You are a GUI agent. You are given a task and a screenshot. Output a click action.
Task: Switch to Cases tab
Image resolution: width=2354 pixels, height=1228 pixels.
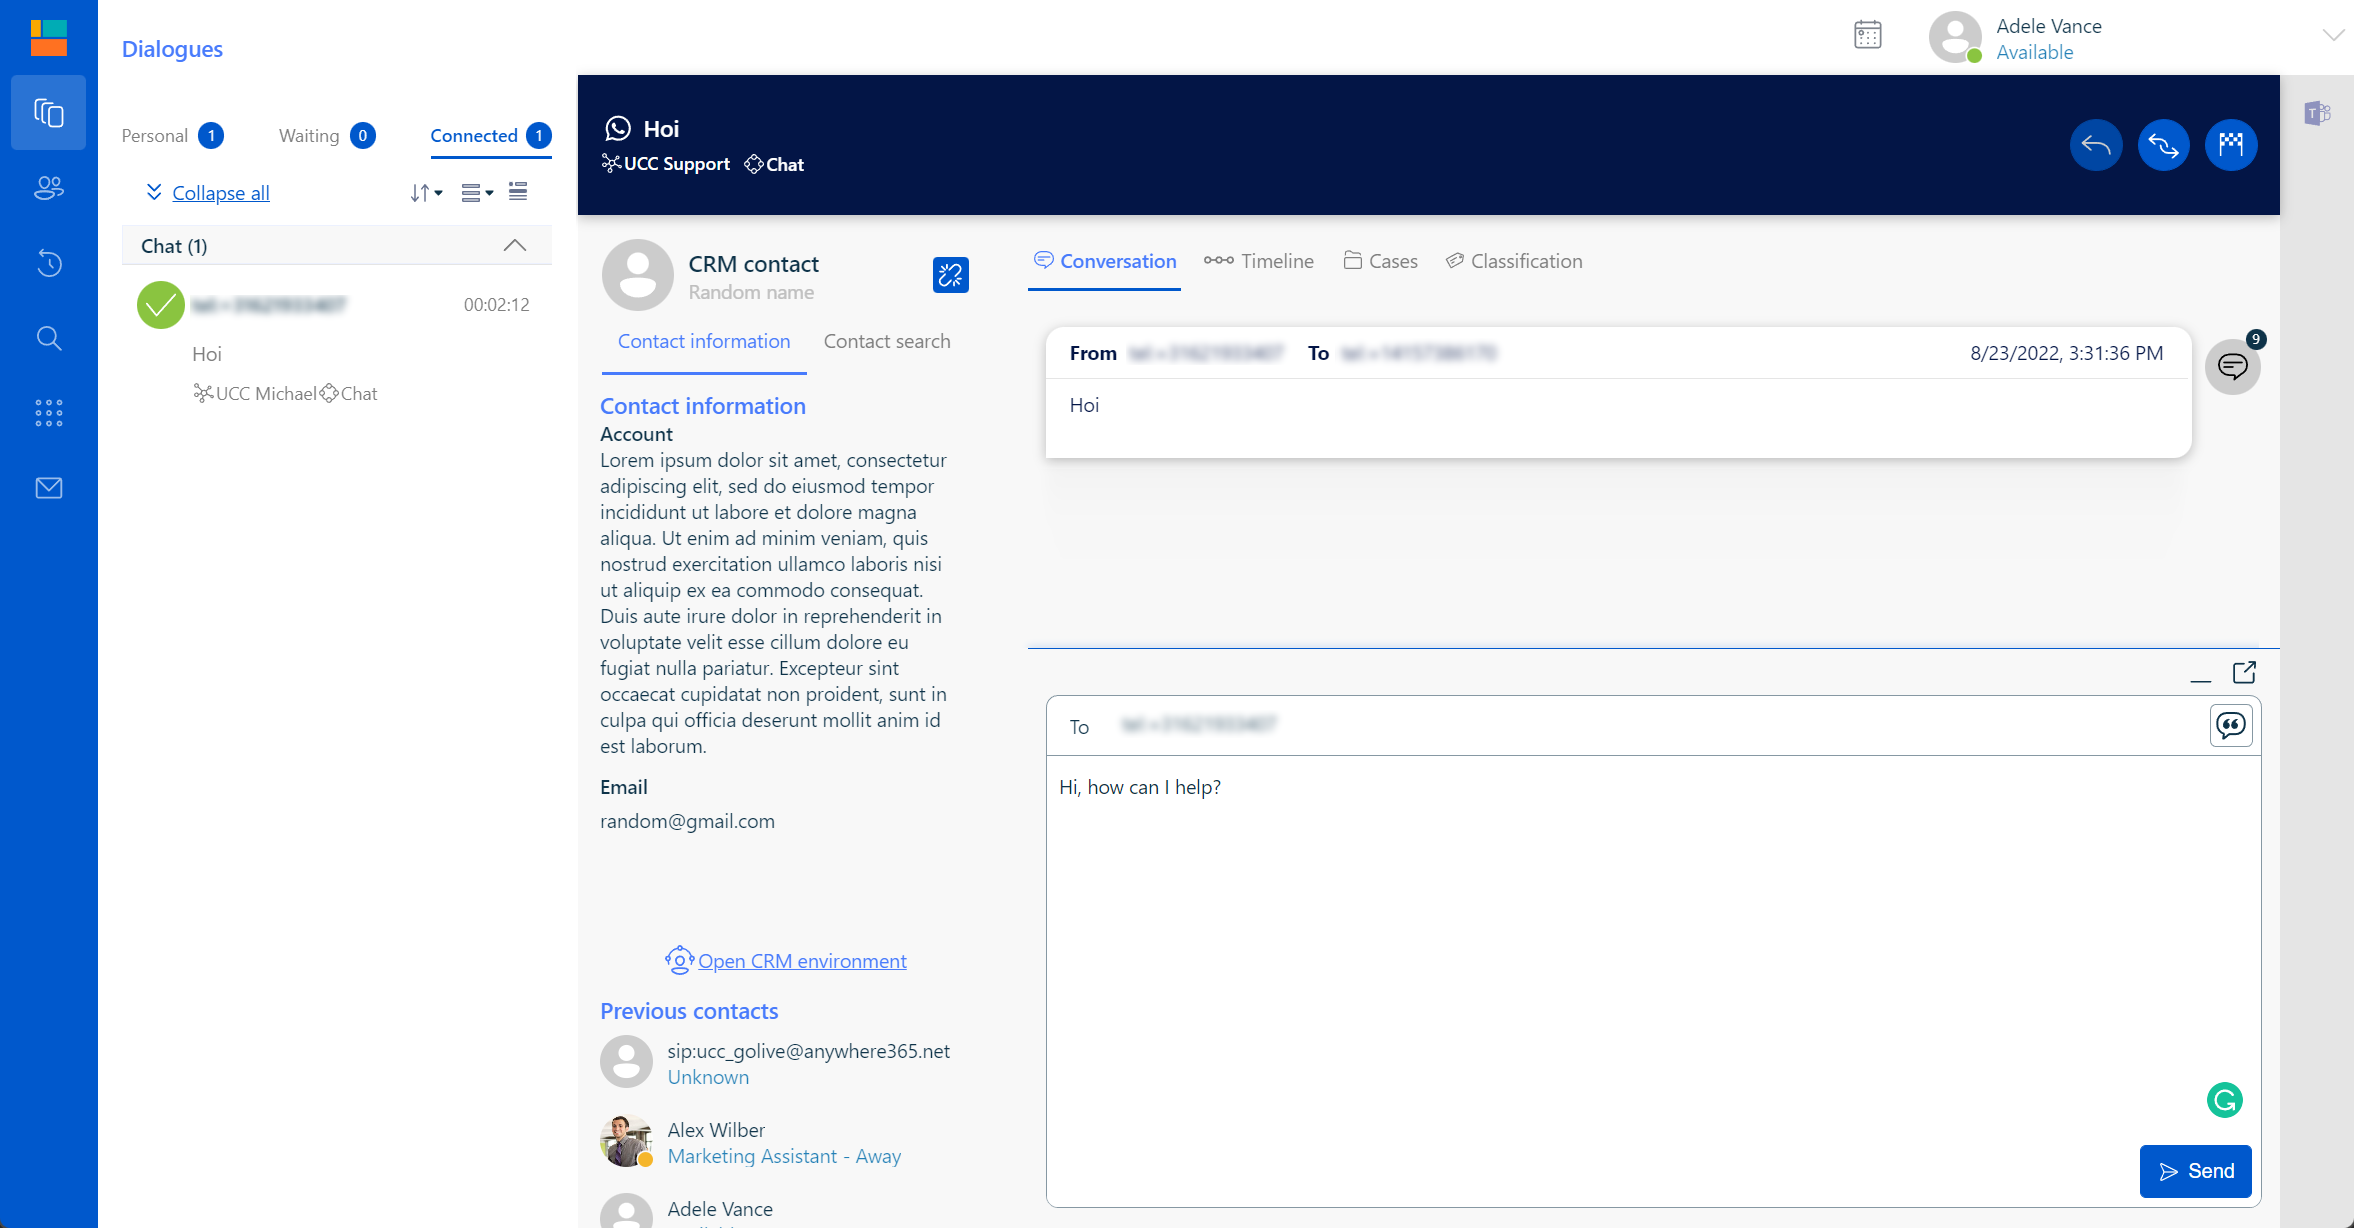pyautogui.click(x=1380, y=261)
